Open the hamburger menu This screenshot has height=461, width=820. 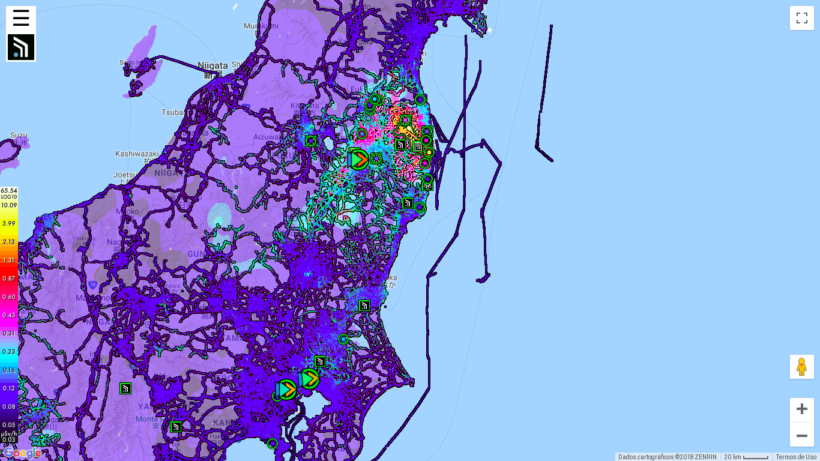click(x=21, y=18)
